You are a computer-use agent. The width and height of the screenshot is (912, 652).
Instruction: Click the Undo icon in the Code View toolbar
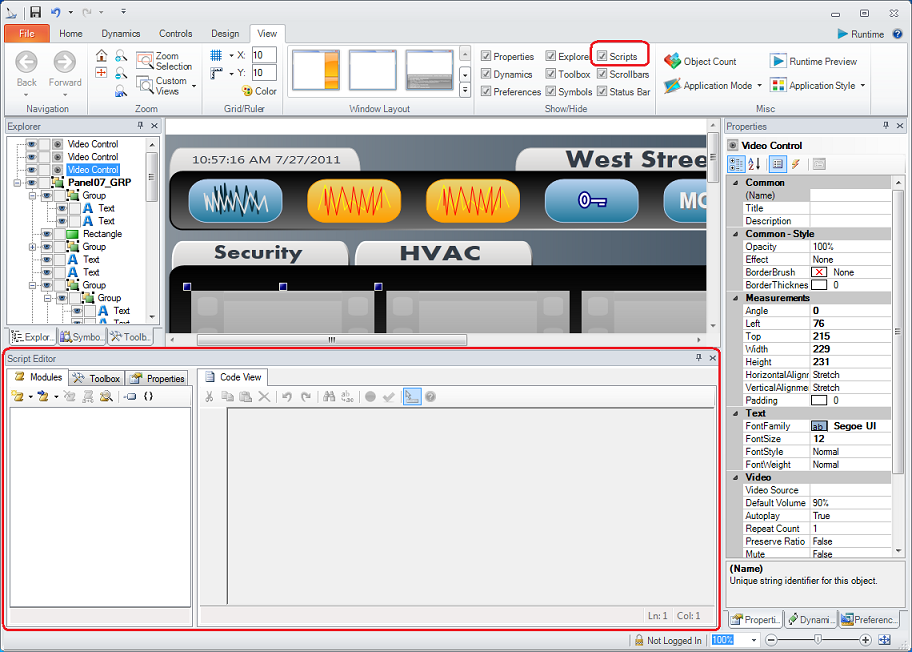(286, 396)
